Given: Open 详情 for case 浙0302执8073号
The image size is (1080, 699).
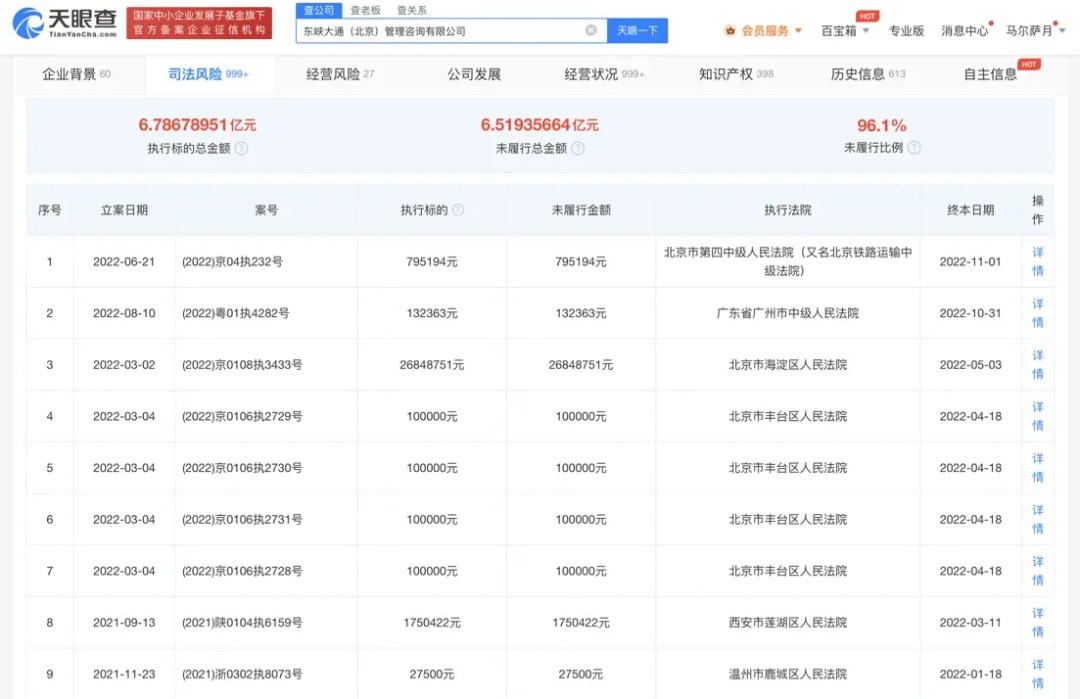Looking at the screenshot, I should click(x=1038, y=674).
